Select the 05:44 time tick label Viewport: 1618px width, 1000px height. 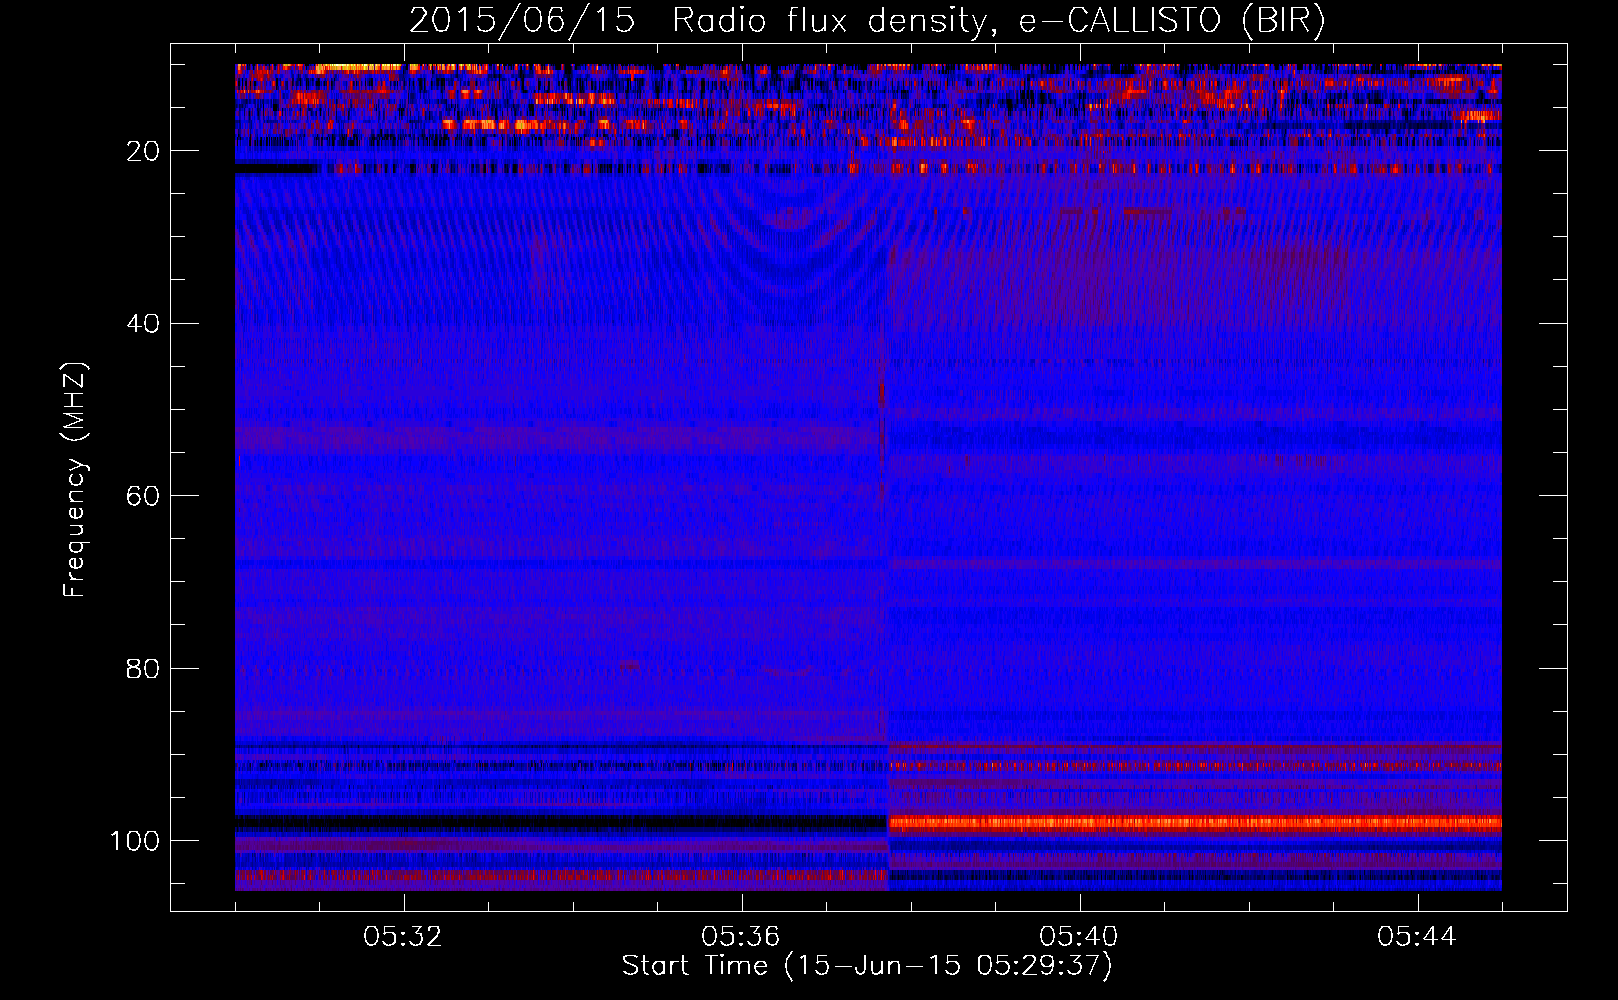[x=1417, y=937]
